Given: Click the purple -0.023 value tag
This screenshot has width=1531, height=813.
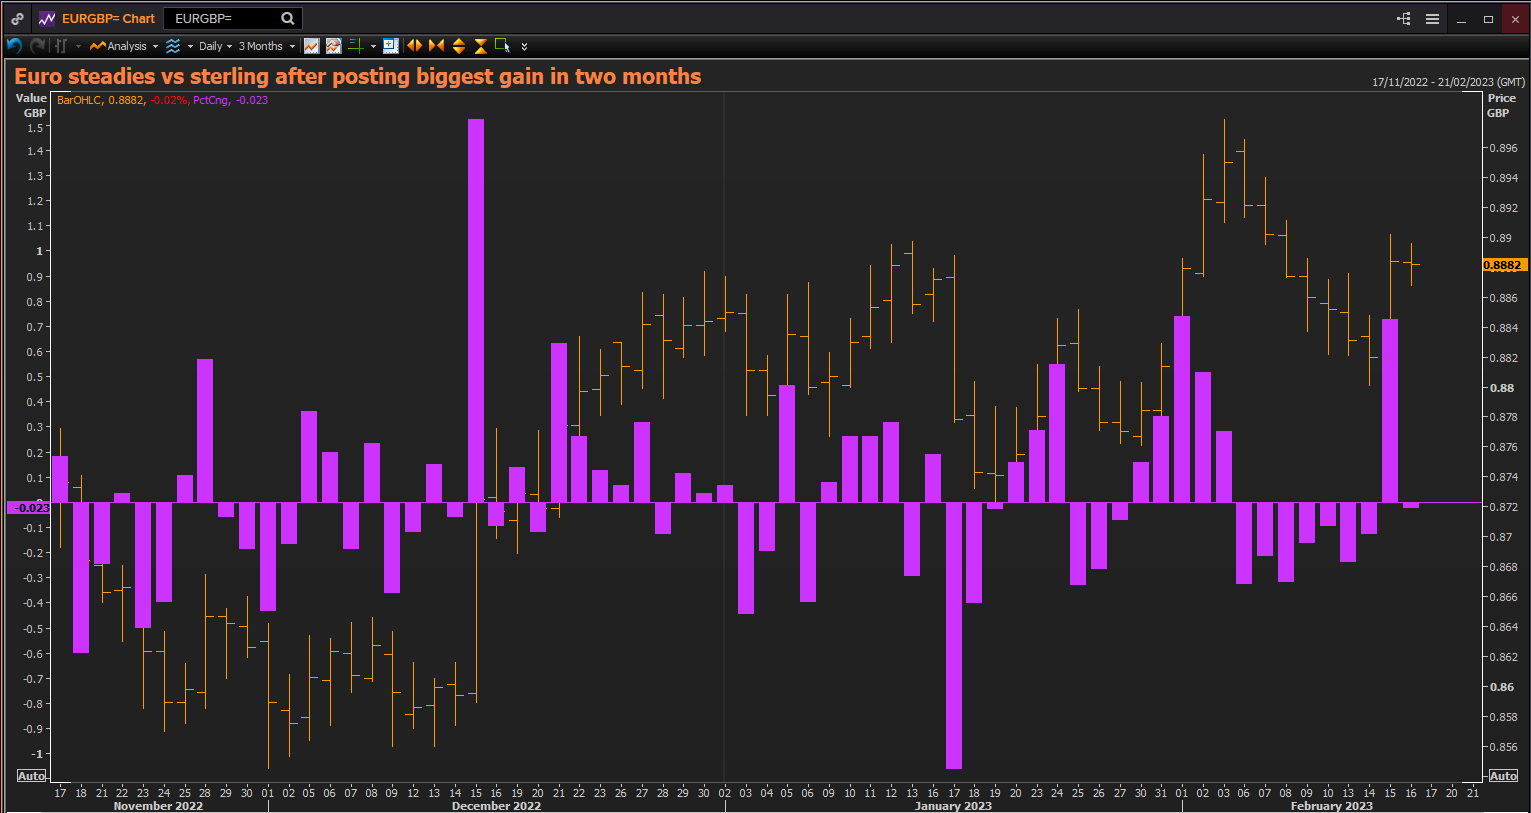Looking at the screenshot, I should point(29,508).
